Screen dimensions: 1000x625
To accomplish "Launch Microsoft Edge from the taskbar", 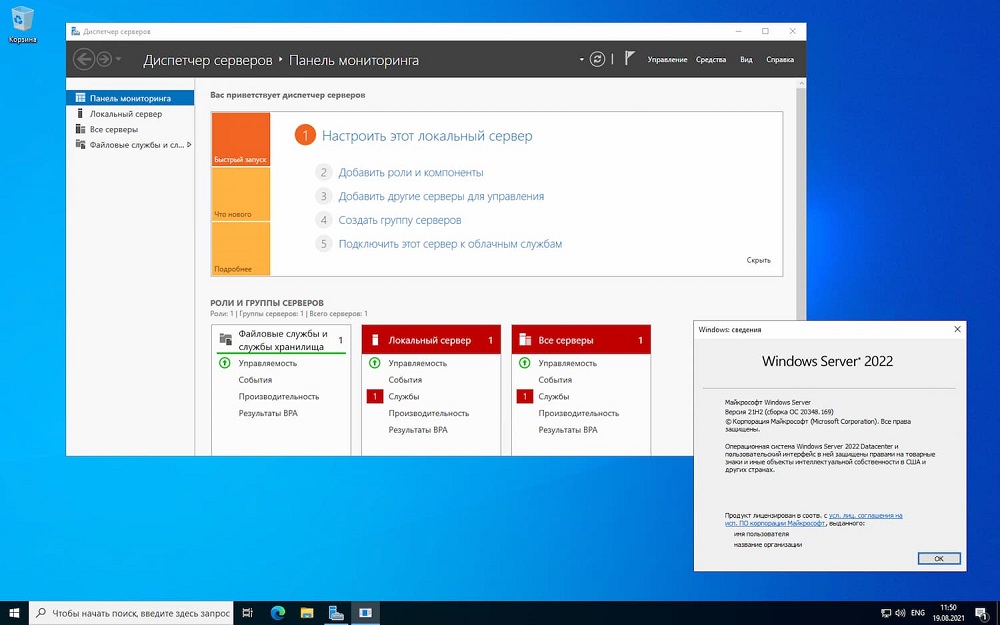I will (277, 613).
